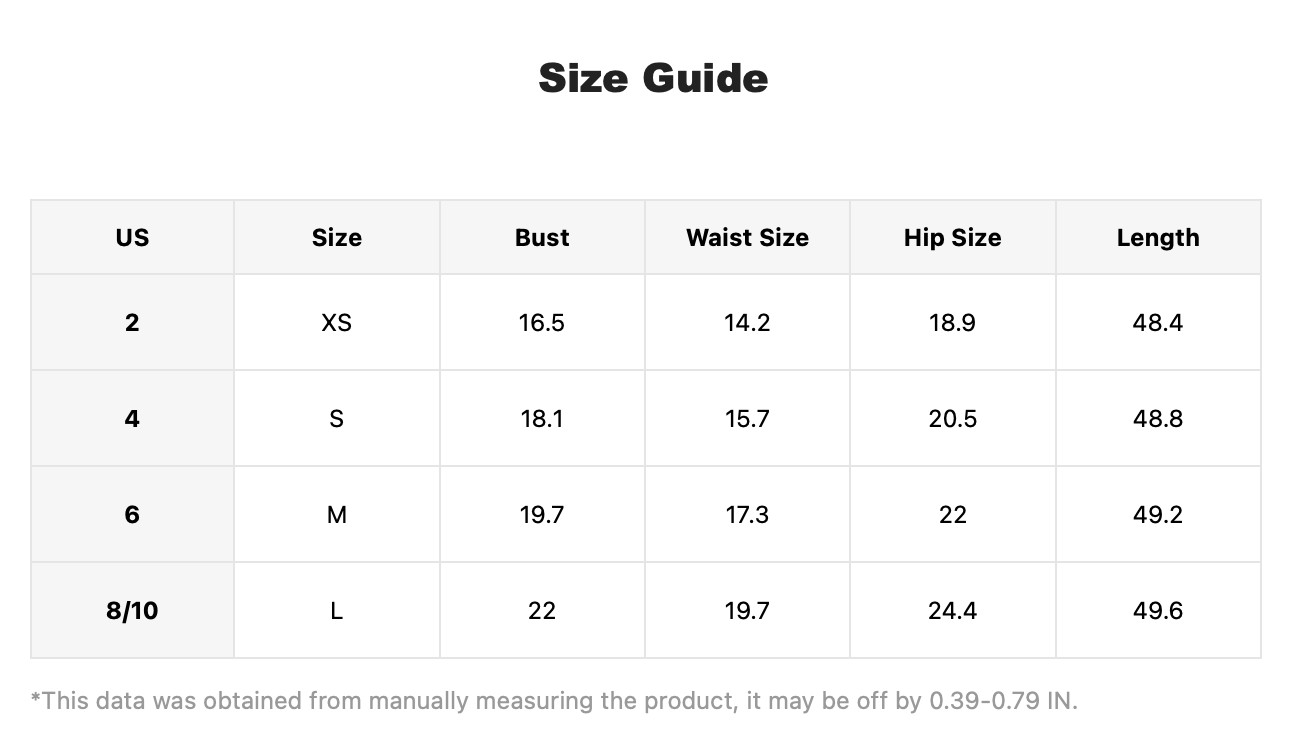
Task: Click waist value 15.7 for S
Action: (x=747, y=419)
